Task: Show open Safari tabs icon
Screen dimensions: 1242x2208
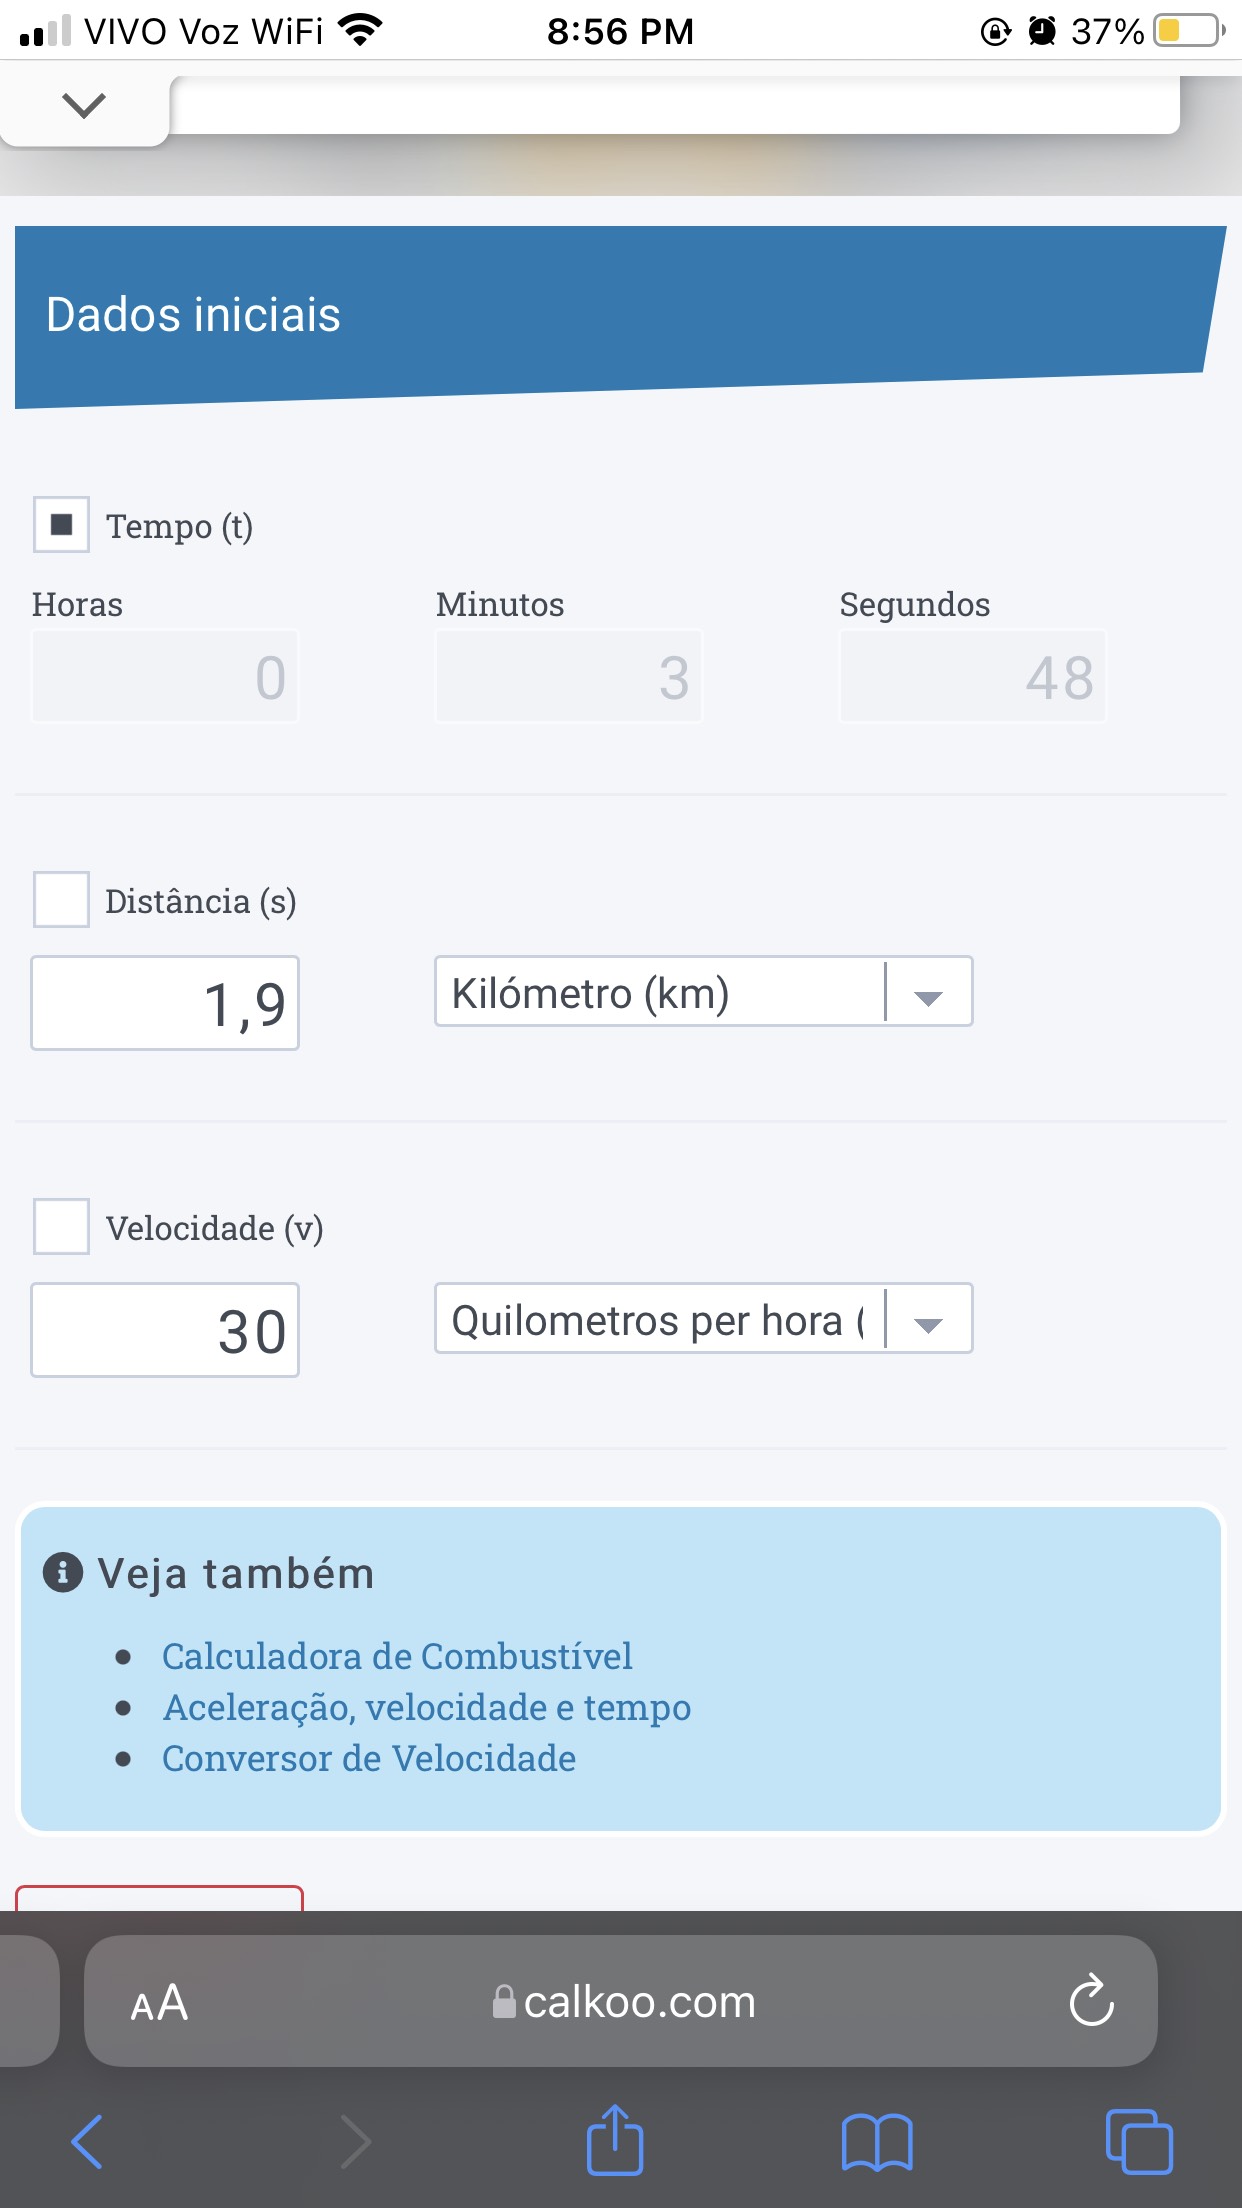Action: pyautogui.click(x=1139, y=2141)
